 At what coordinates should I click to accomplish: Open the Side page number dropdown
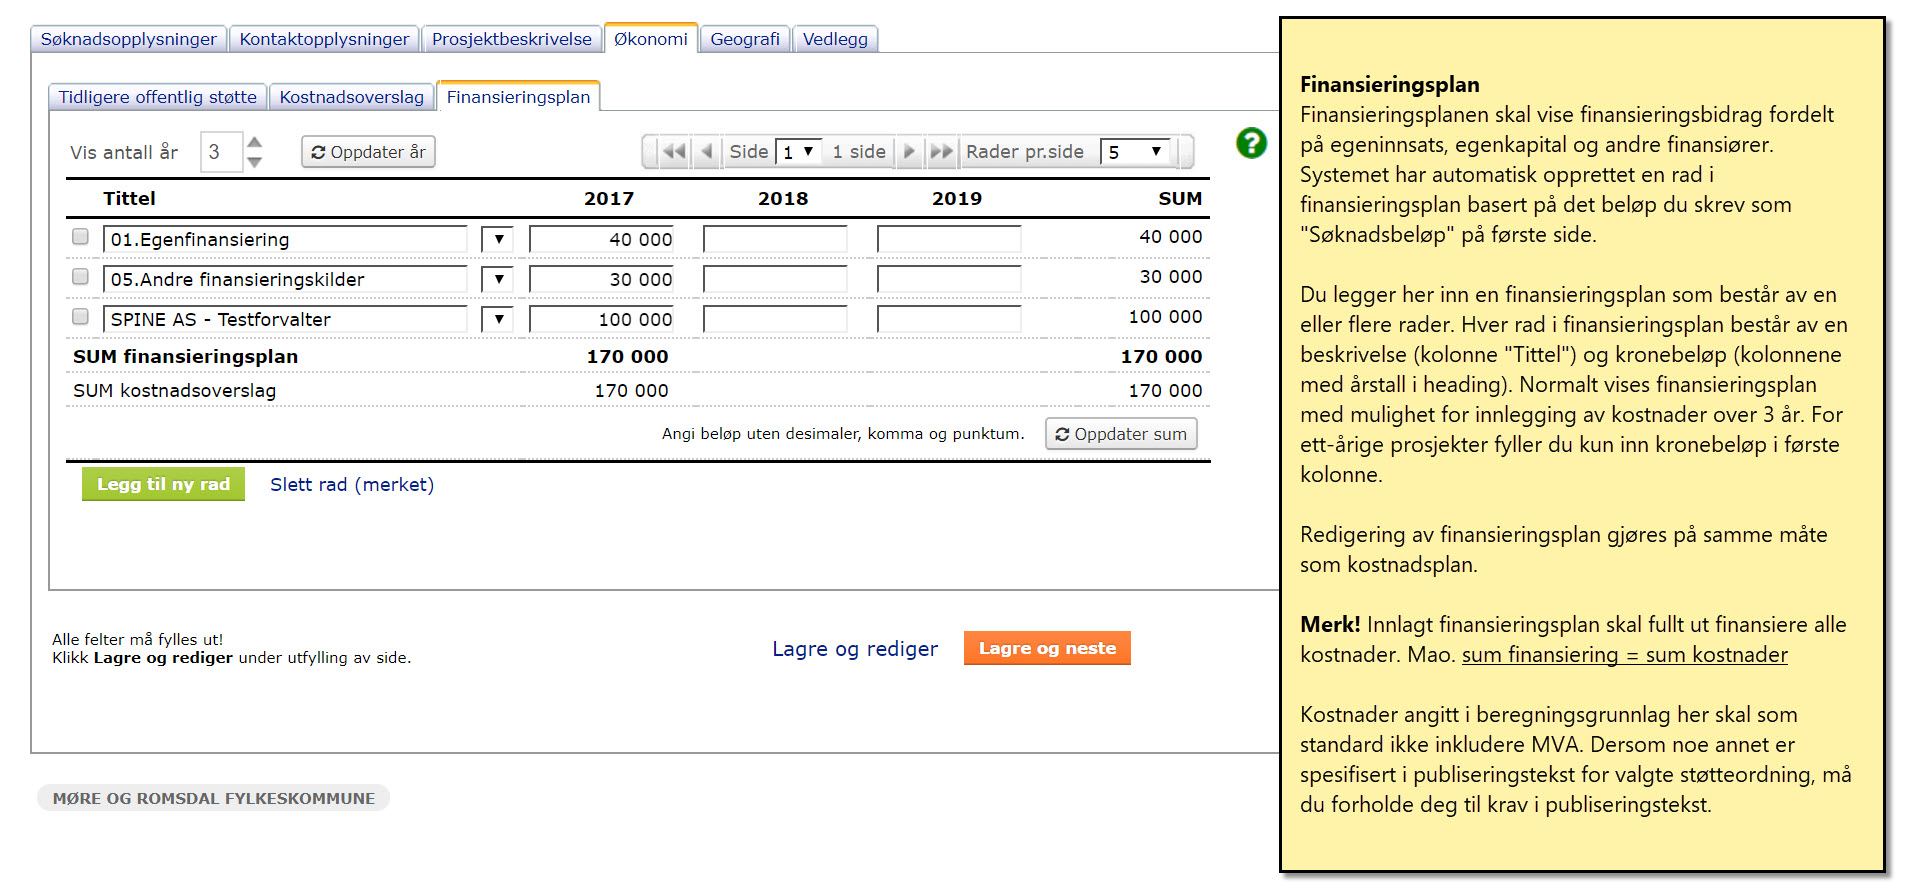tap(799, 152)
